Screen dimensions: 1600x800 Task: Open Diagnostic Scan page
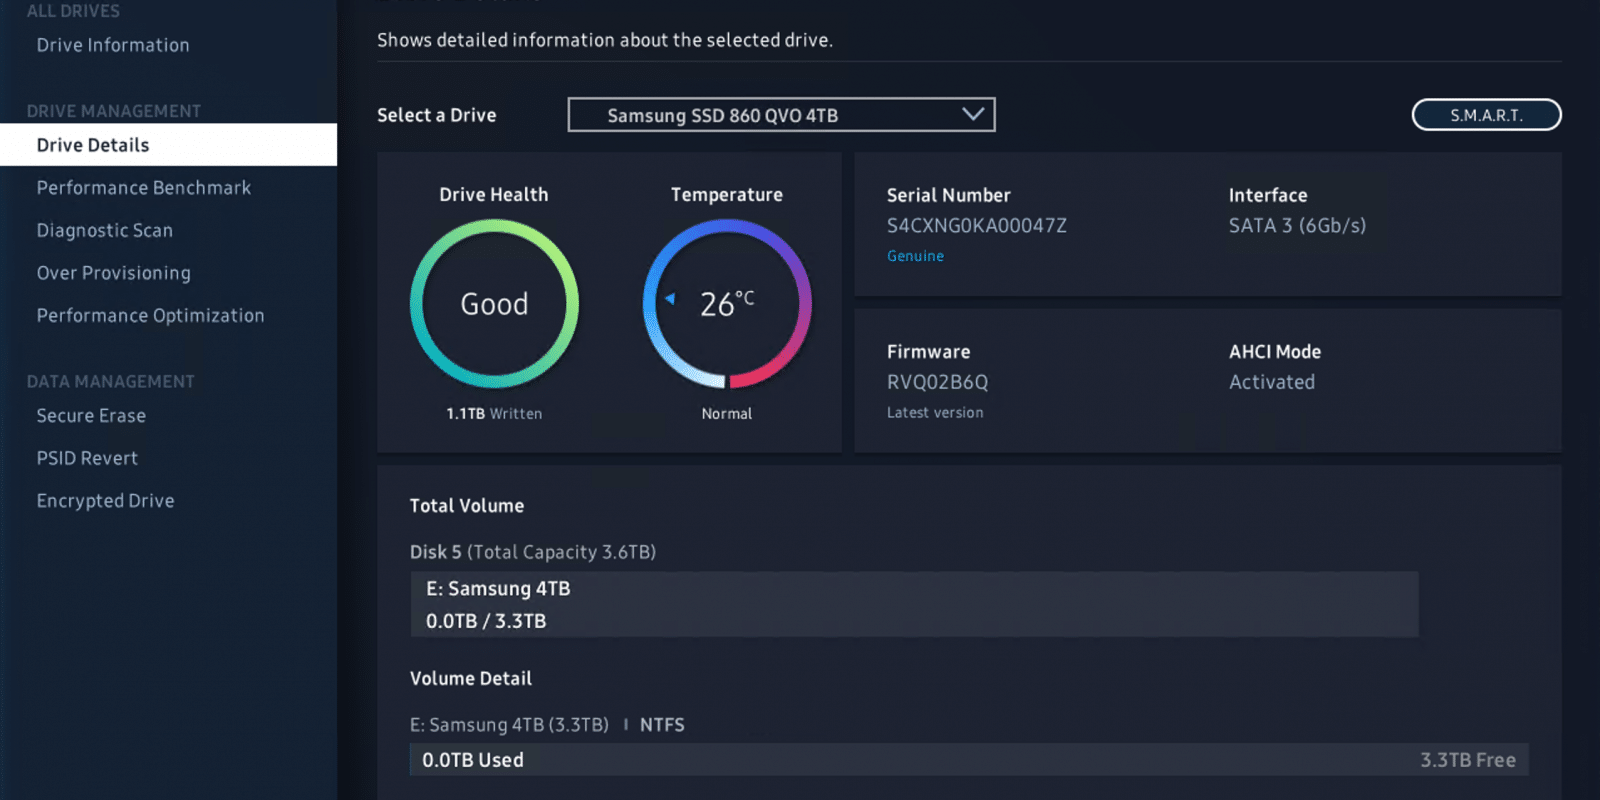tap(105, 231)
